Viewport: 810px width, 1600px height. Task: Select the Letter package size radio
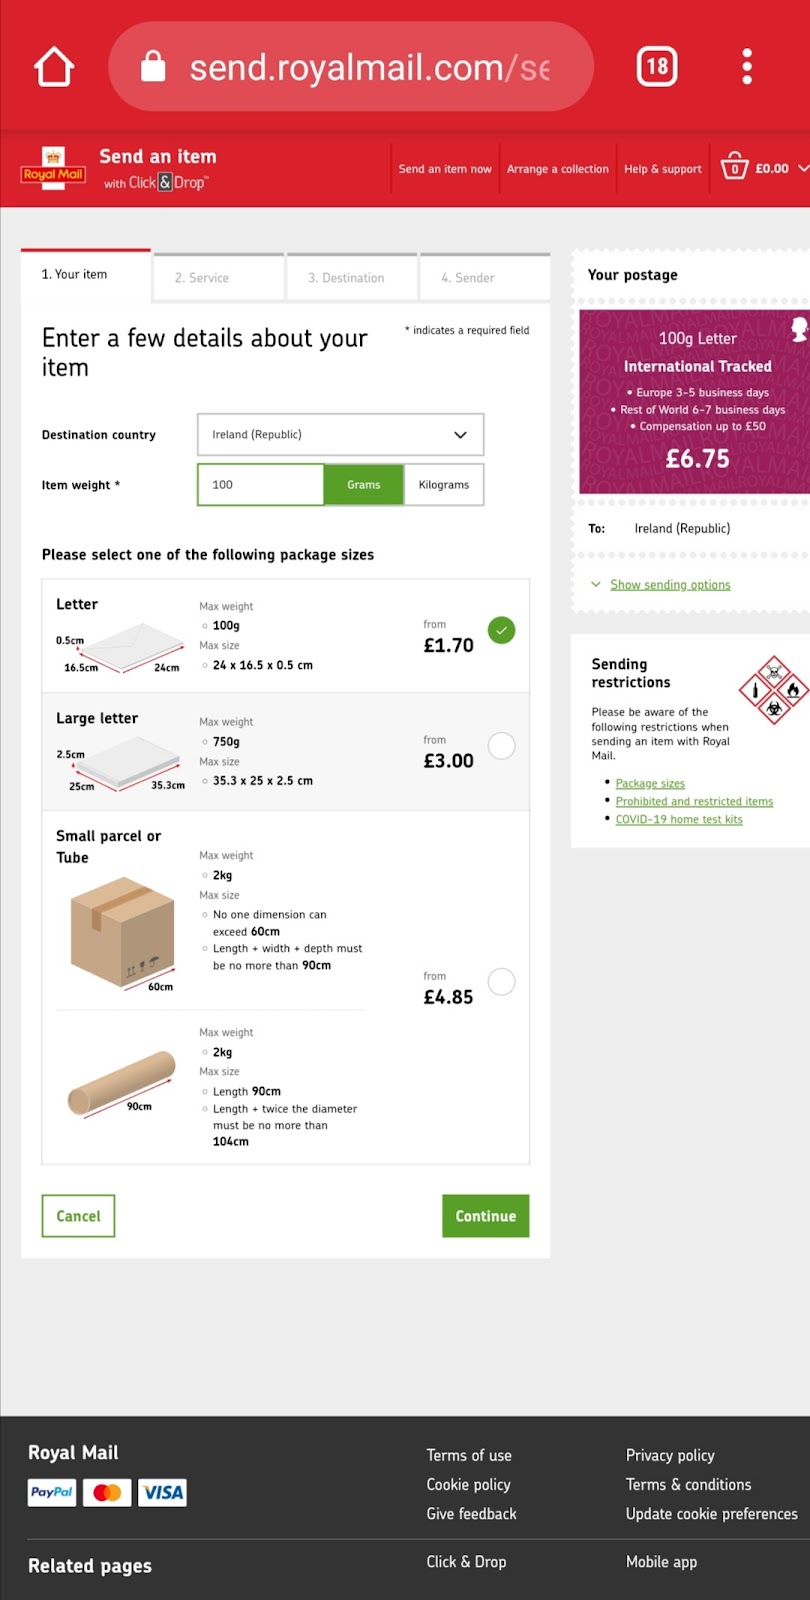[x=501, y=630]
